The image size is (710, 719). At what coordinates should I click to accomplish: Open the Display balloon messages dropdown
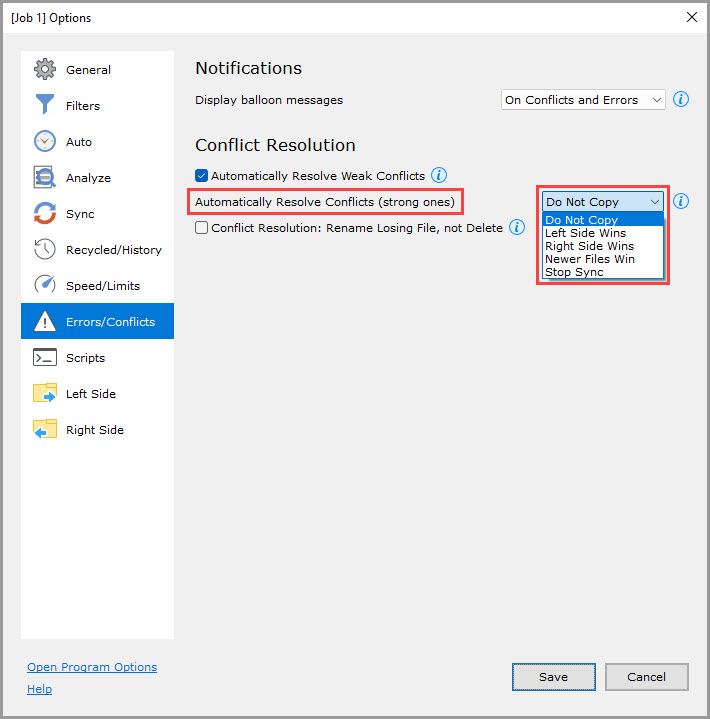pos(583,100)
